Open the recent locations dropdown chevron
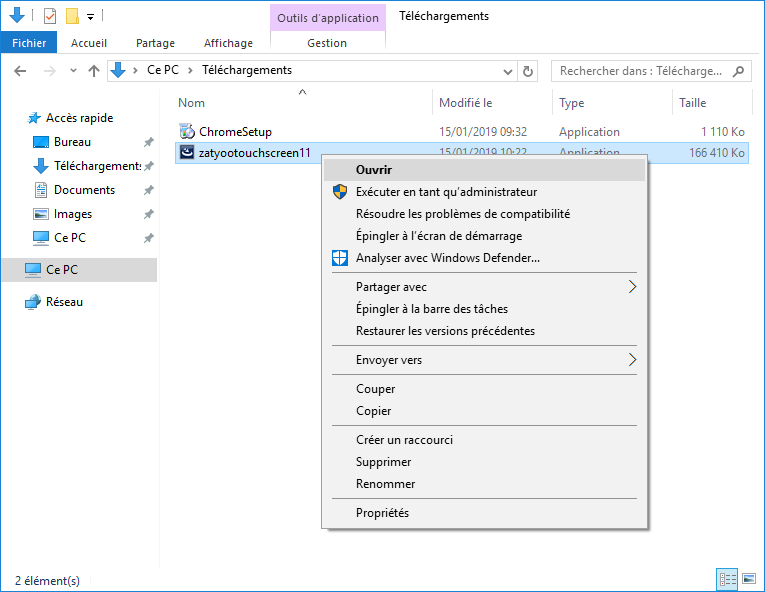 click(x=73, y=71)
